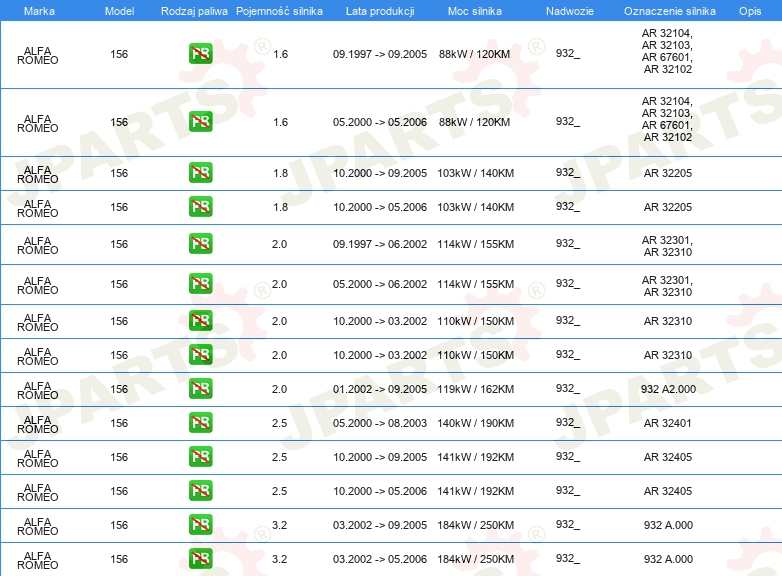Screen dimensions: 782x576
Task: Click the fuel icon in the 1.6 row dated 09.1997 -> 09.2005
Action: pos(200,54)
